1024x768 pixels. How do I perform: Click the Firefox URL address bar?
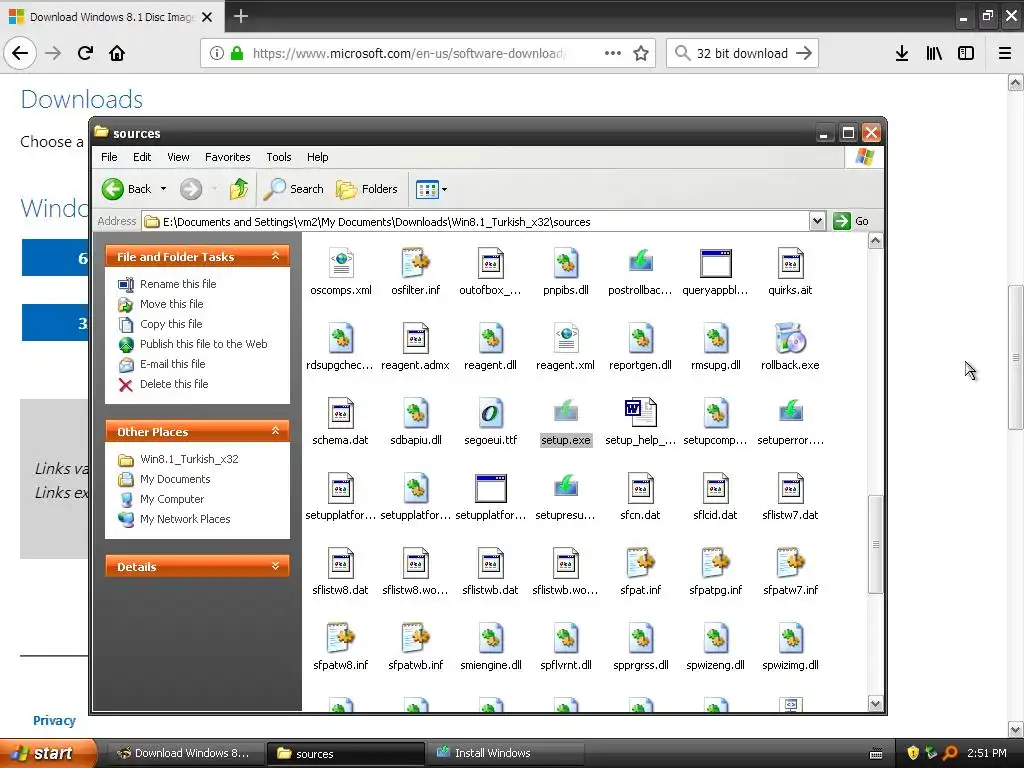(409, 54)
